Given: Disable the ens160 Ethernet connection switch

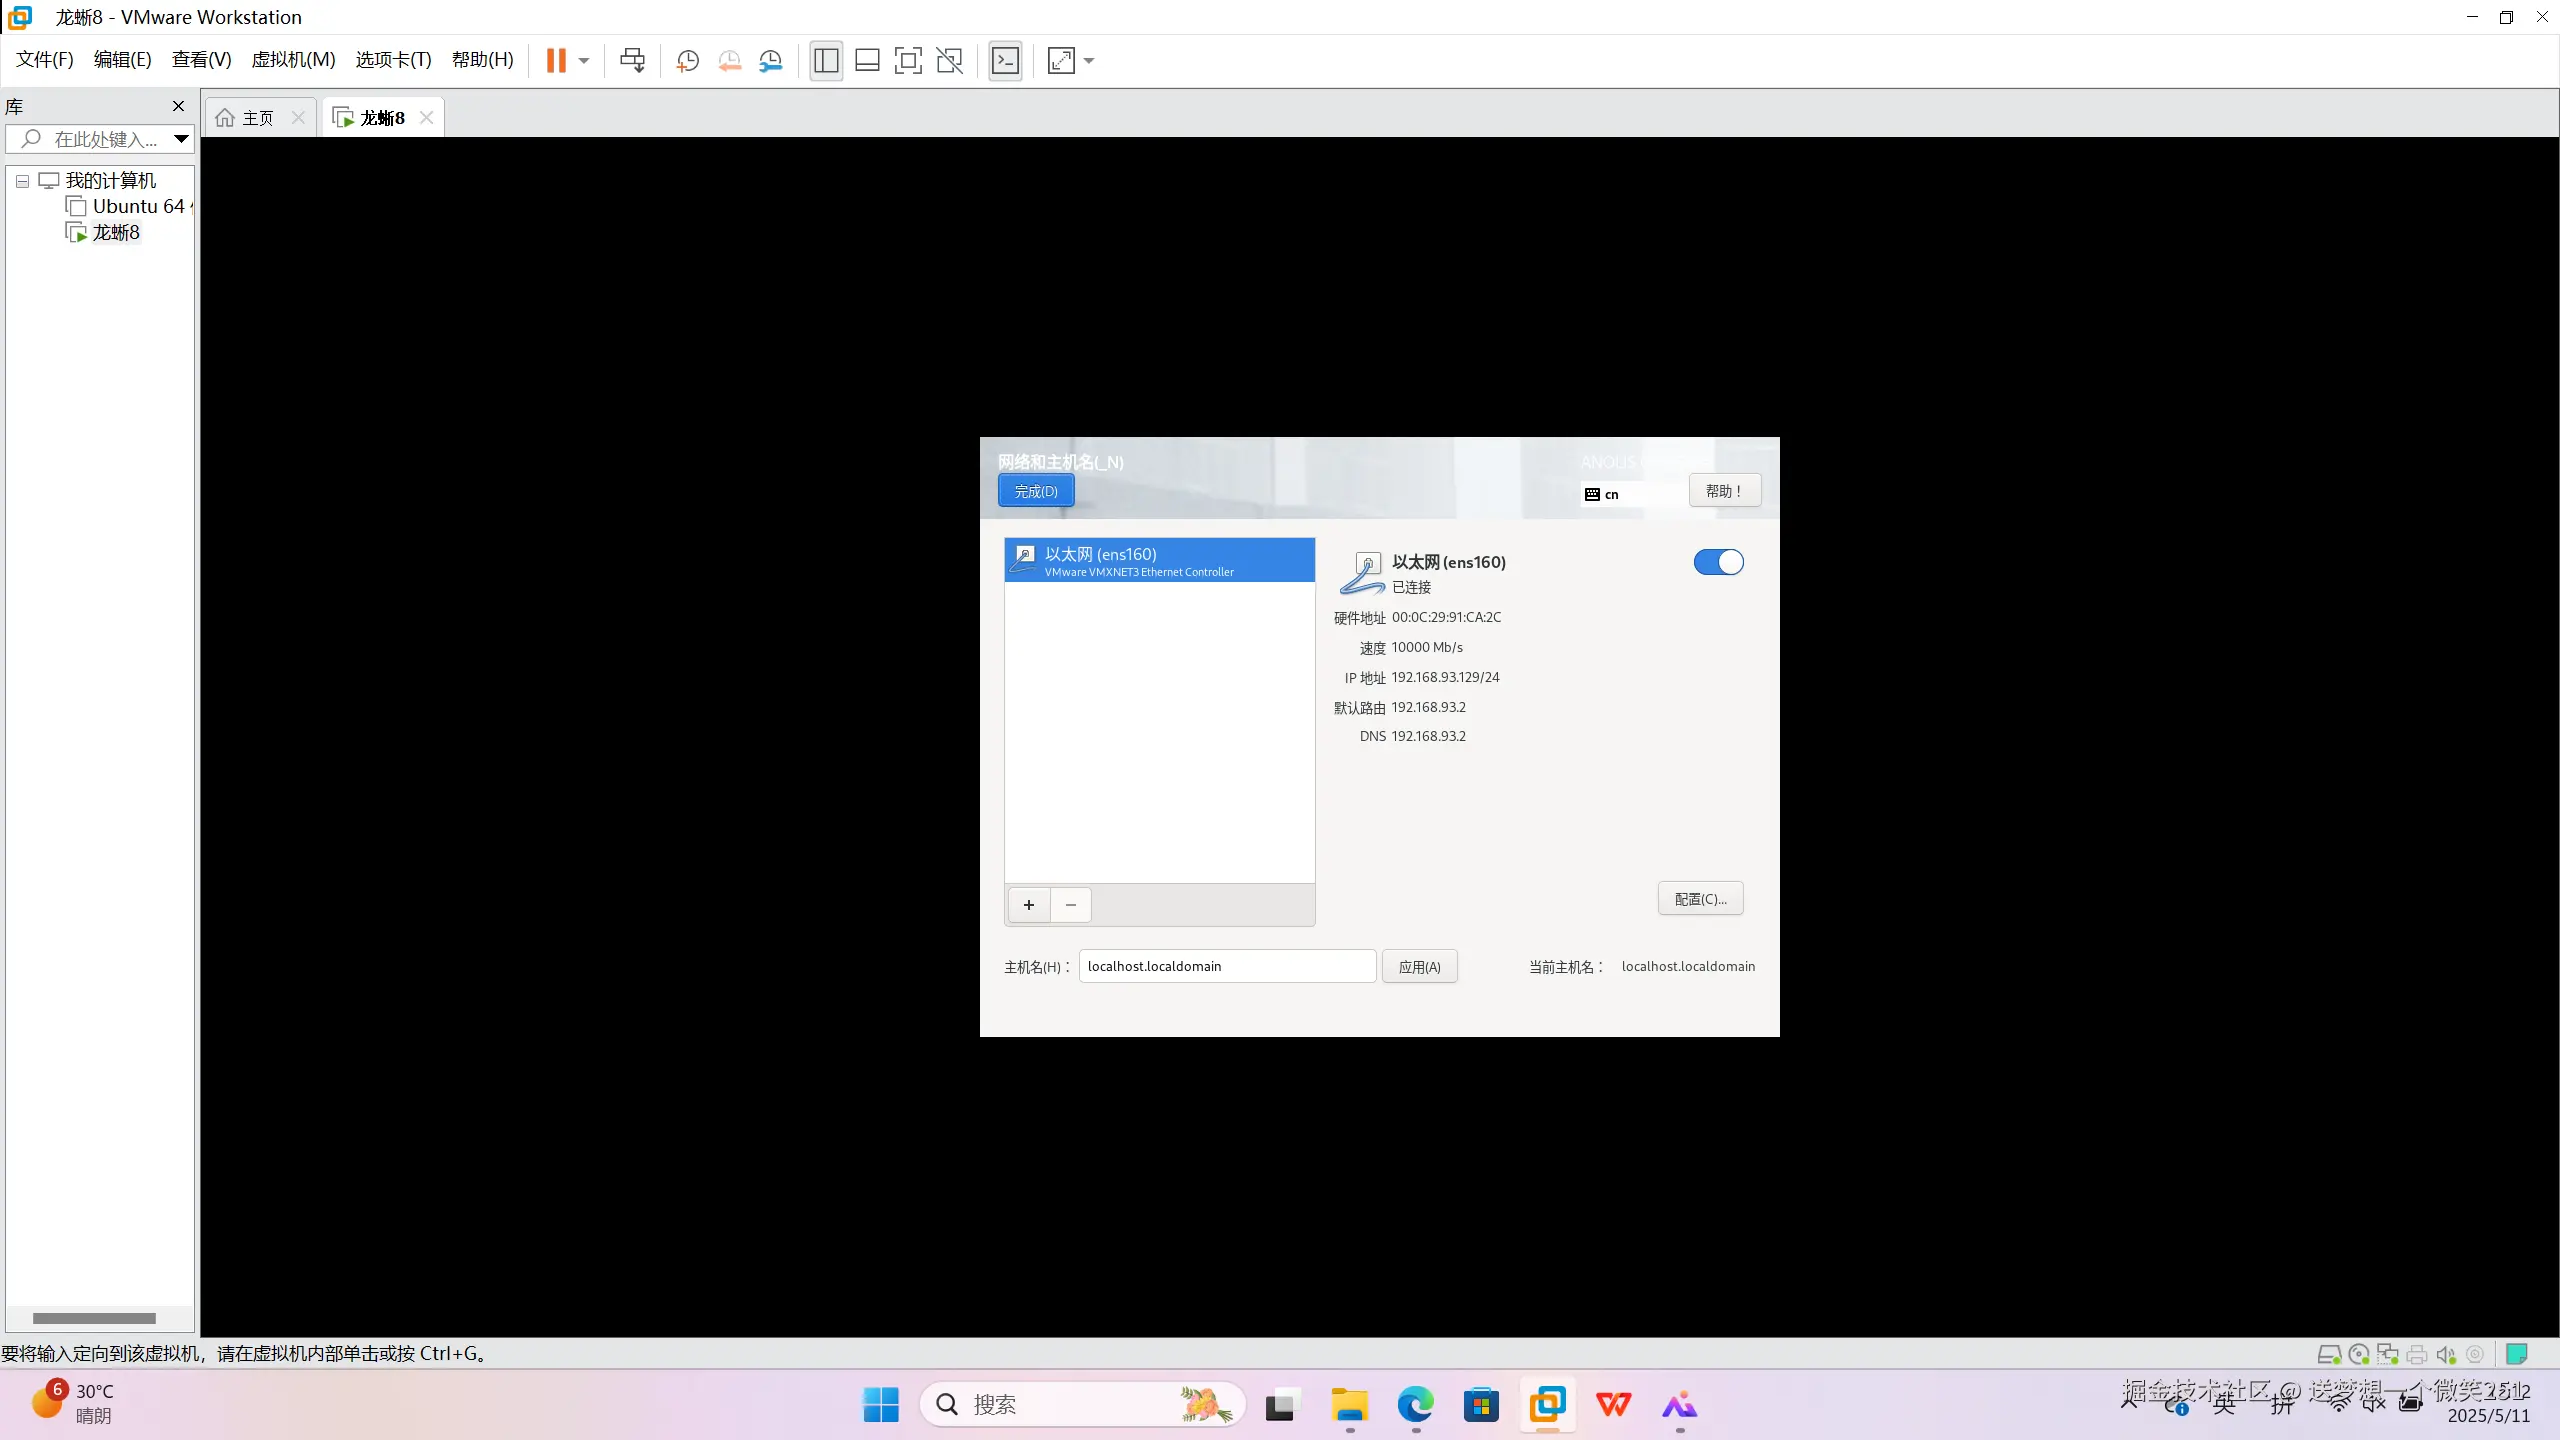Looking at the screenshot, I should click(x=1718, y=563).
